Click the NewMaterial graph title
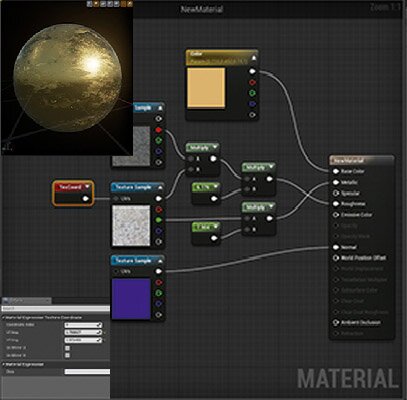 pyautogui.click(x=202, y=9)
